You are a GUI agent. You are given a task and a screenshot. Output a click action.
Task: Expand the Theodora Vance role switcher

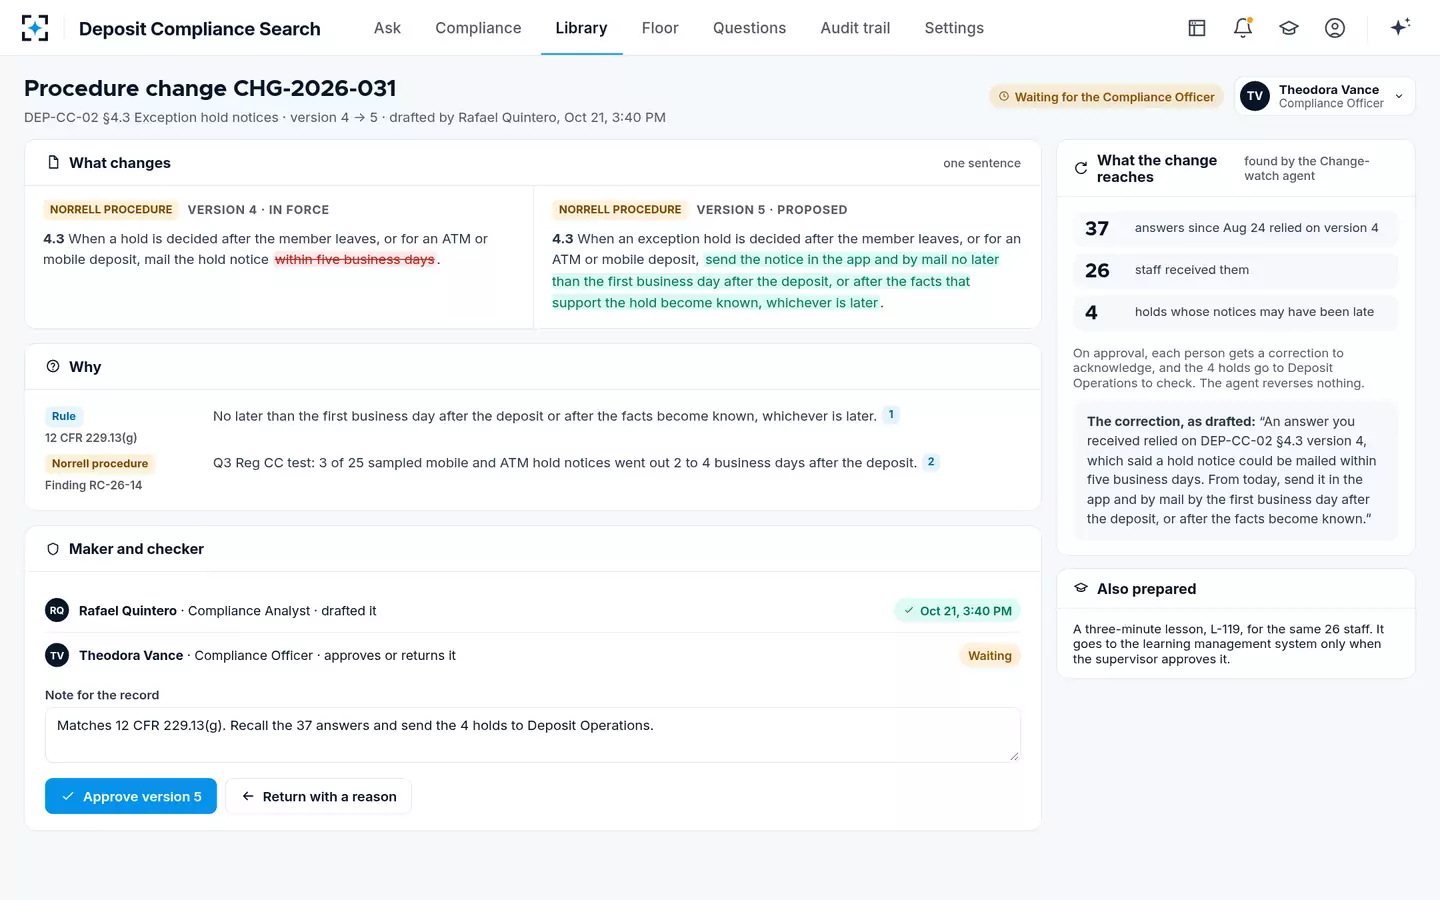tap(1325, 96)
